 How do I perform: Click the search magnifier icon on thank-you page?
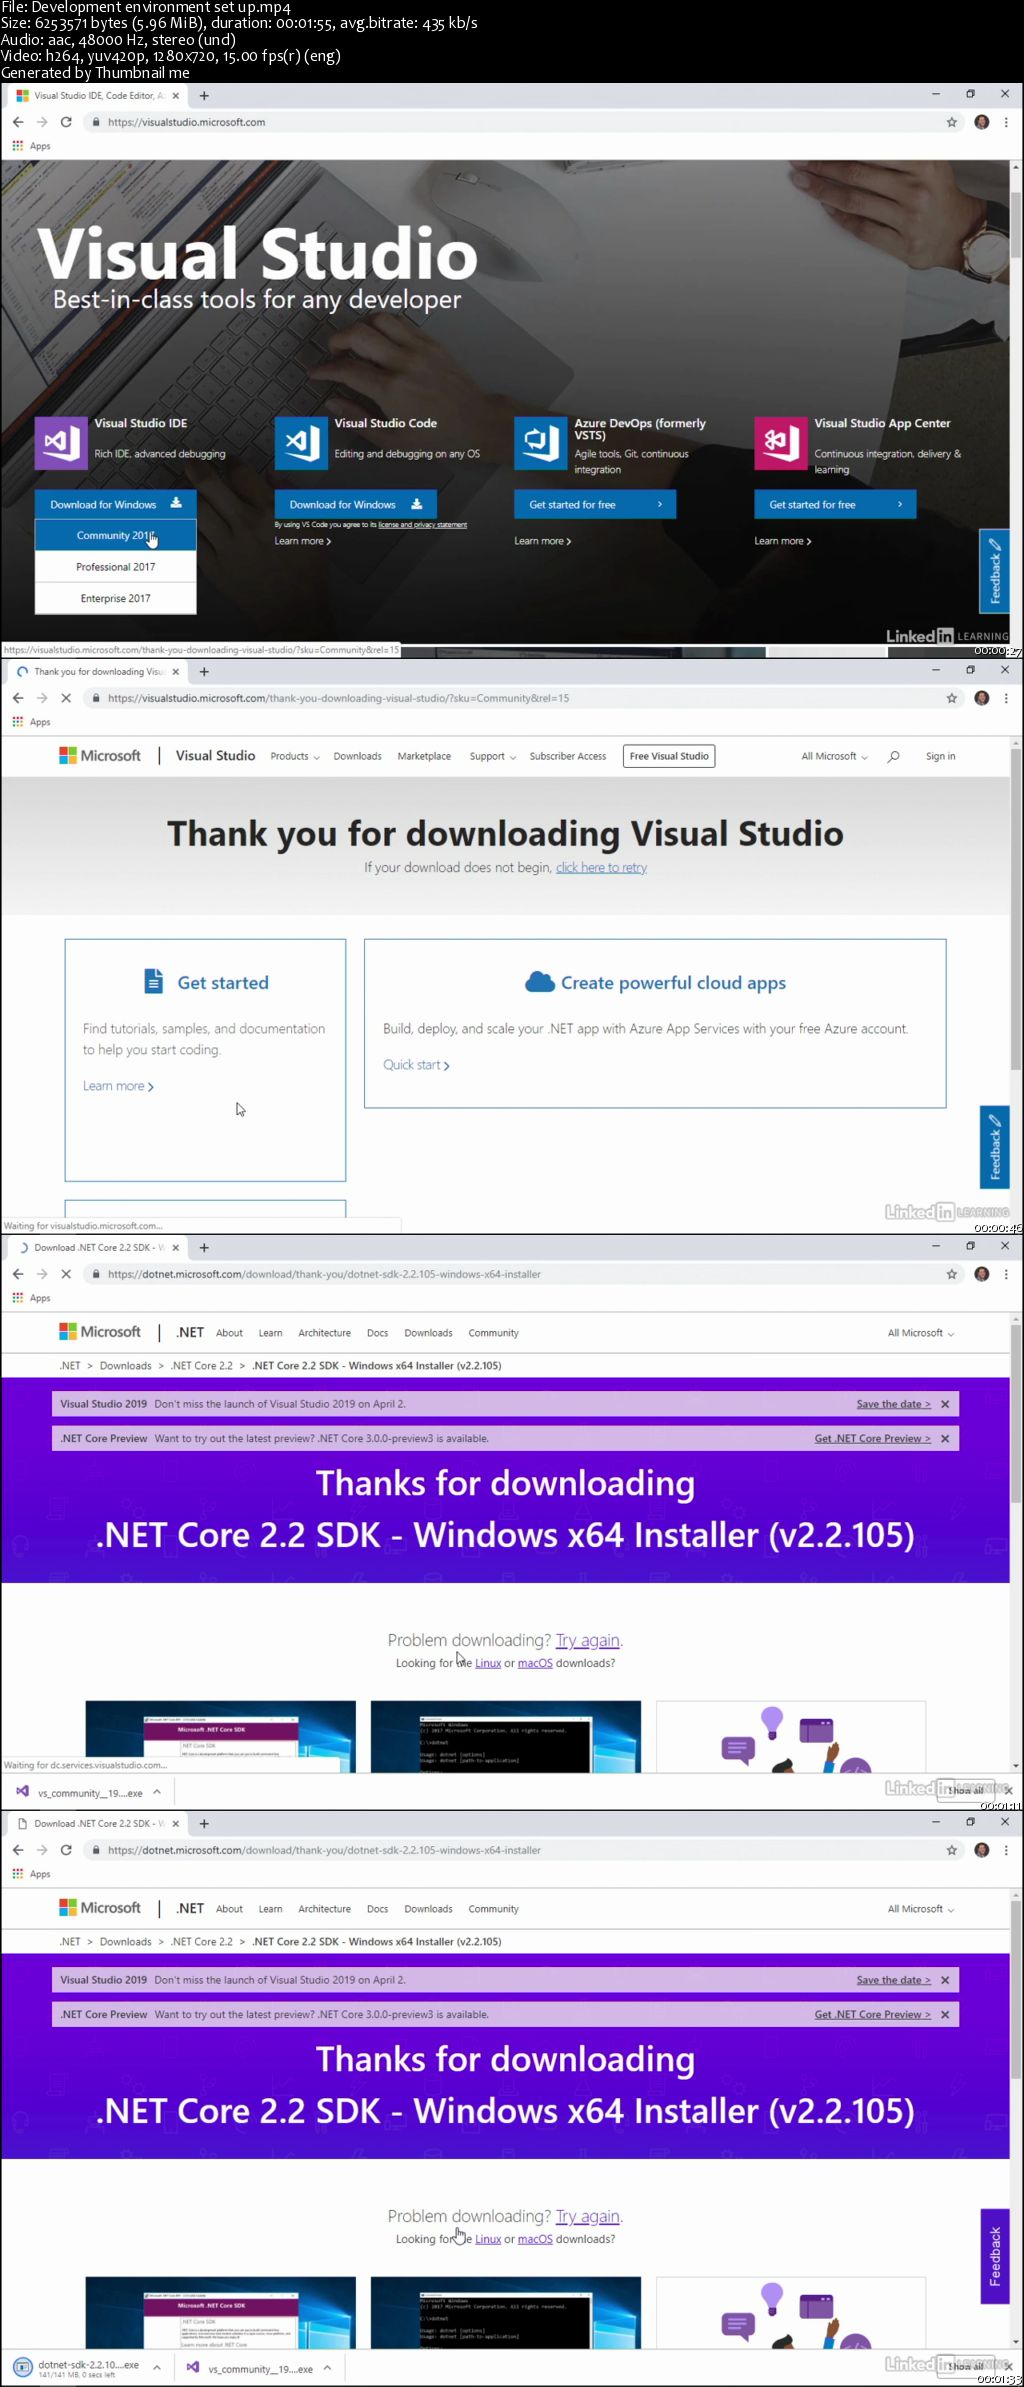(x=893, y=756)
